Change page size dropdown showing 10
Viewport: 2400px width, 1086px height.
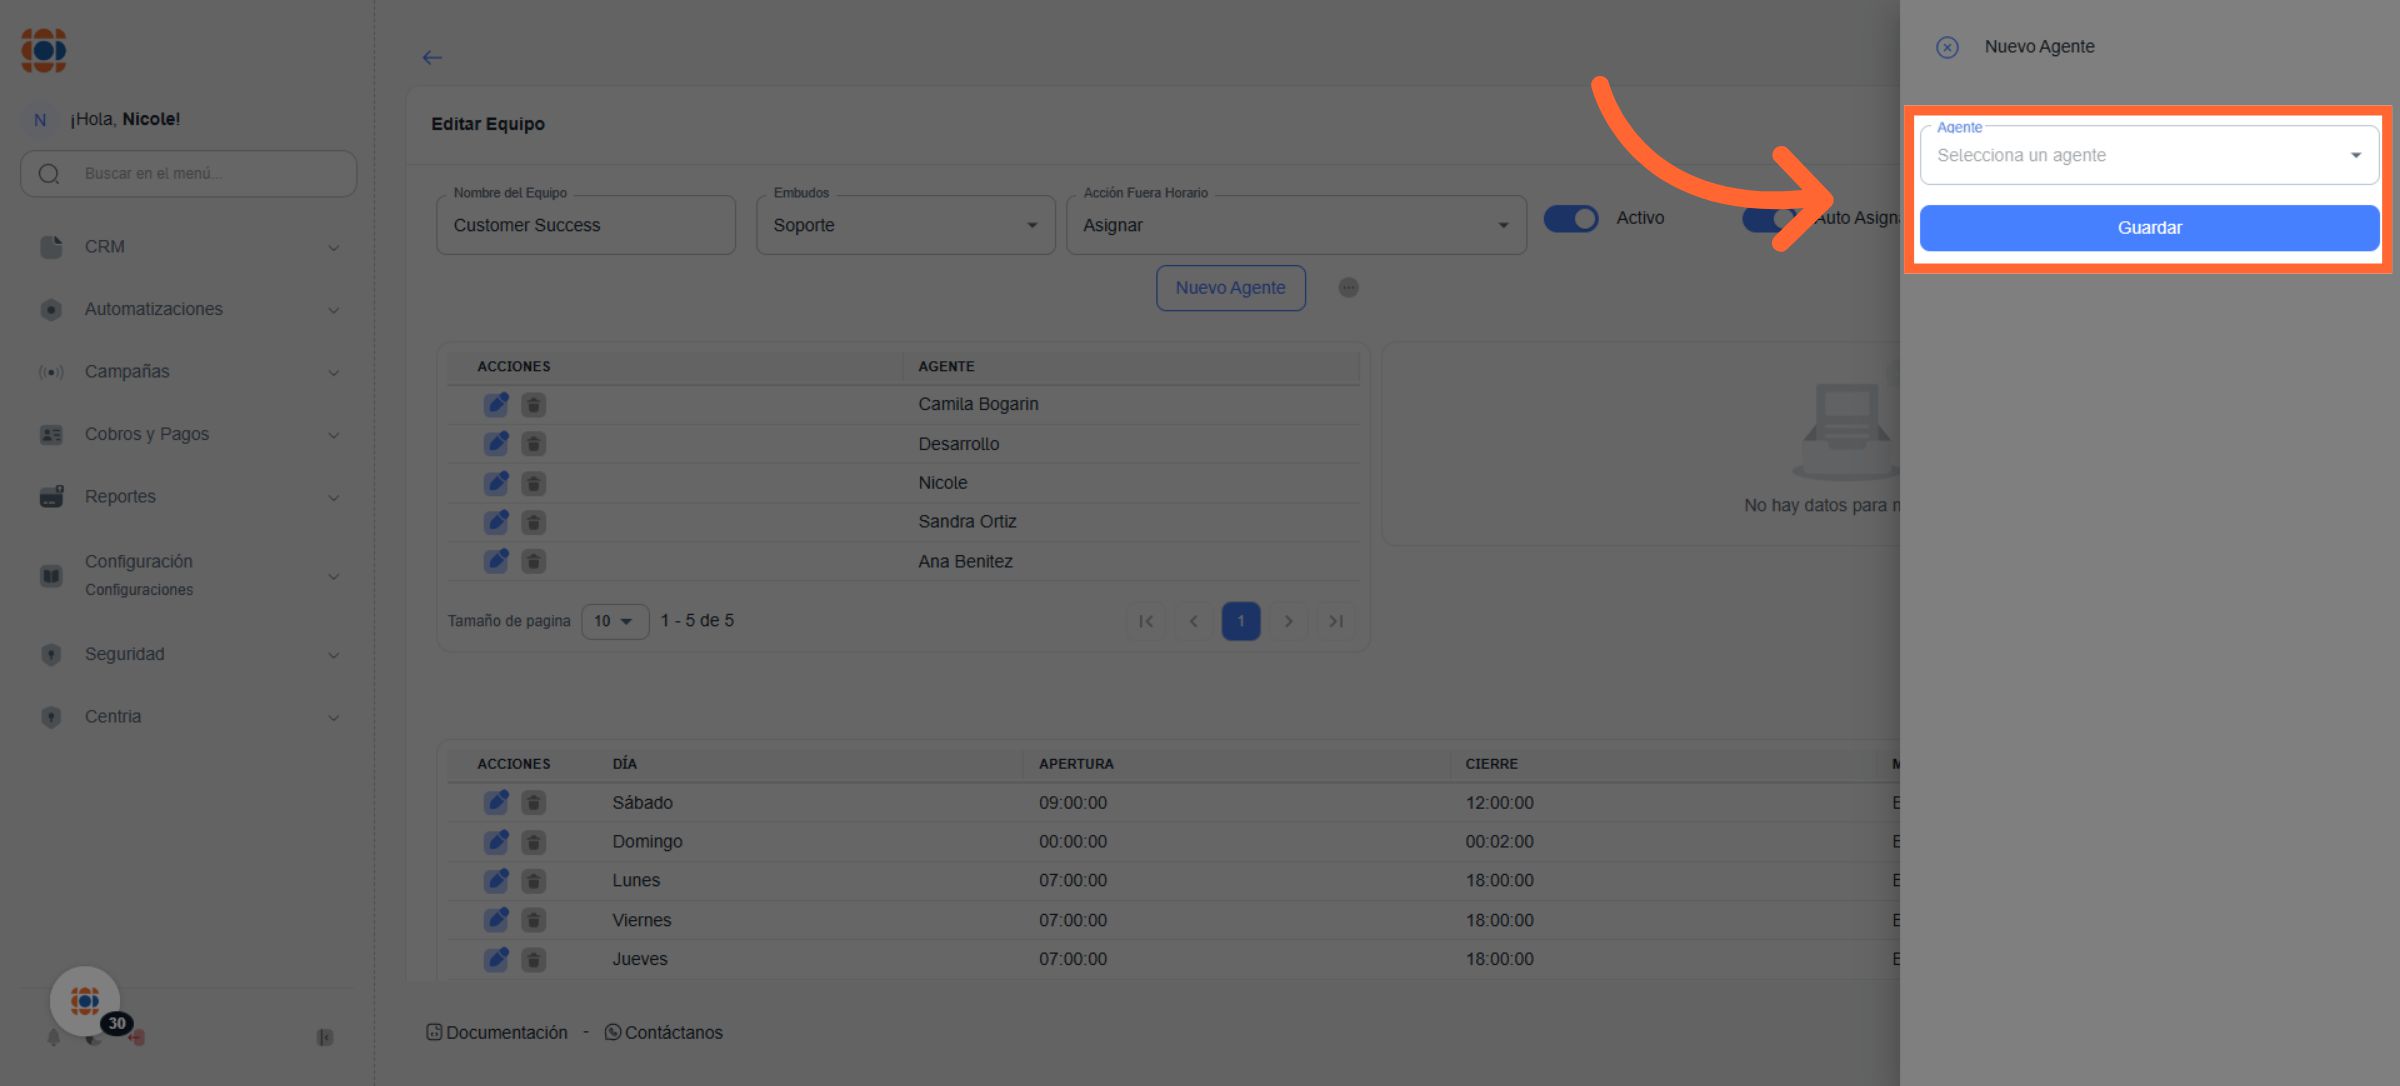(x=614, y=621)
